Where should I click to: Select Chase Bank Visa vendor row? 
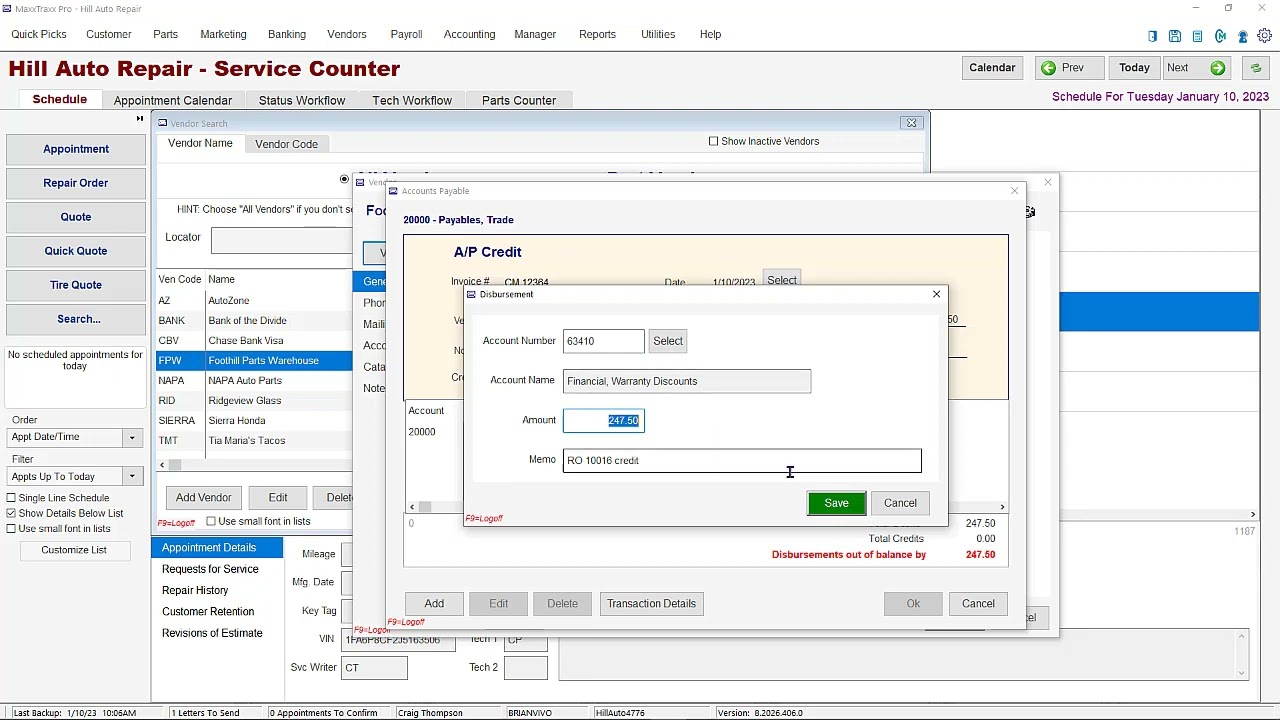(255, 341)
